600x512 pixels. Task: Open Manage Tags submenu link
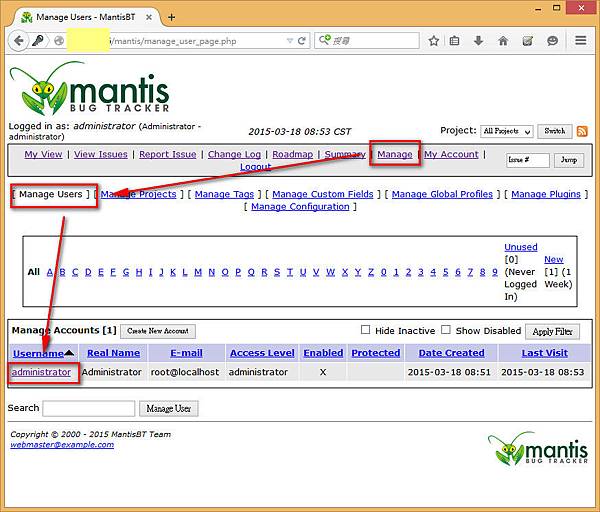(x=224, y=194)
